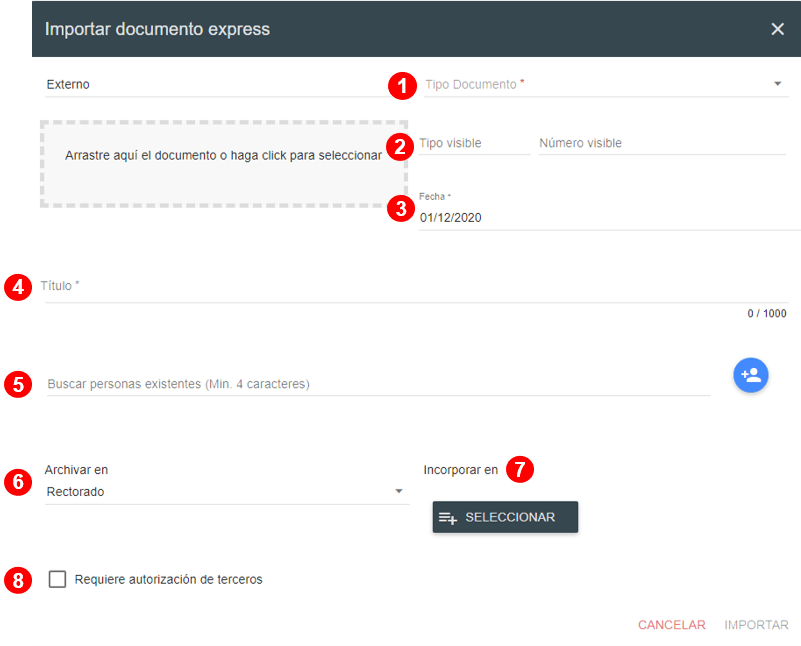Click the Archivar en label
The height and width of the screenshot is (646, 801).
pyautogui.click(x=76, y=470)
